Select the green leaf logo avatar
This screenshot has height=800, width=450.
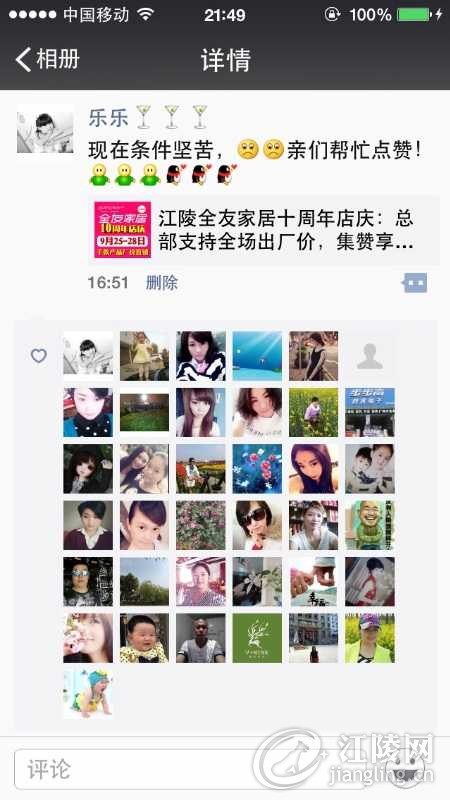click(x=257, y=638)
